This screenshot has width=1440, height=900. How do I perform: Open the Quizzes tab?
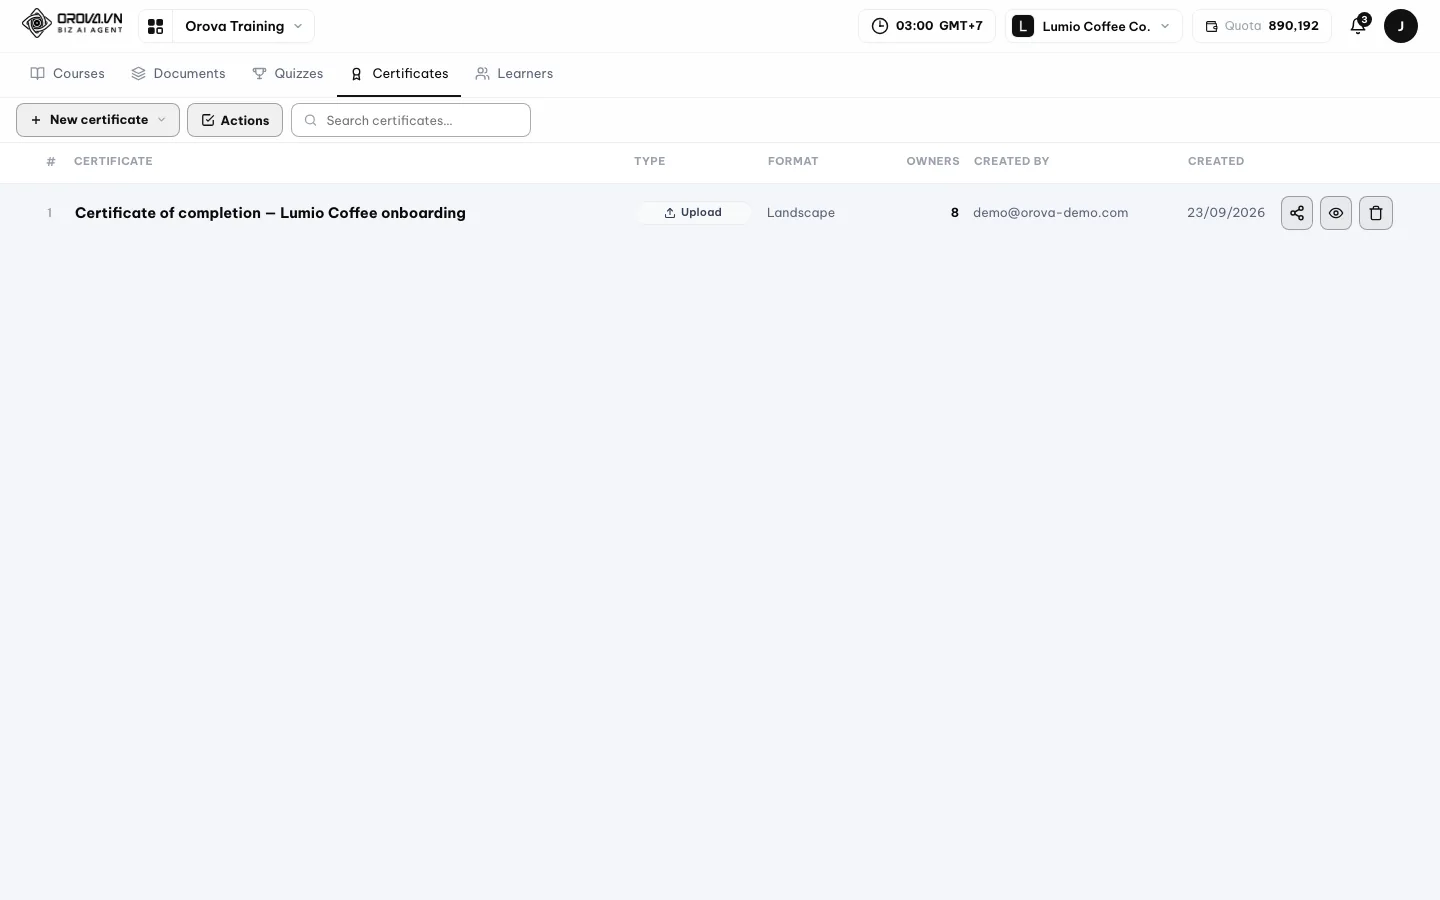288,74
